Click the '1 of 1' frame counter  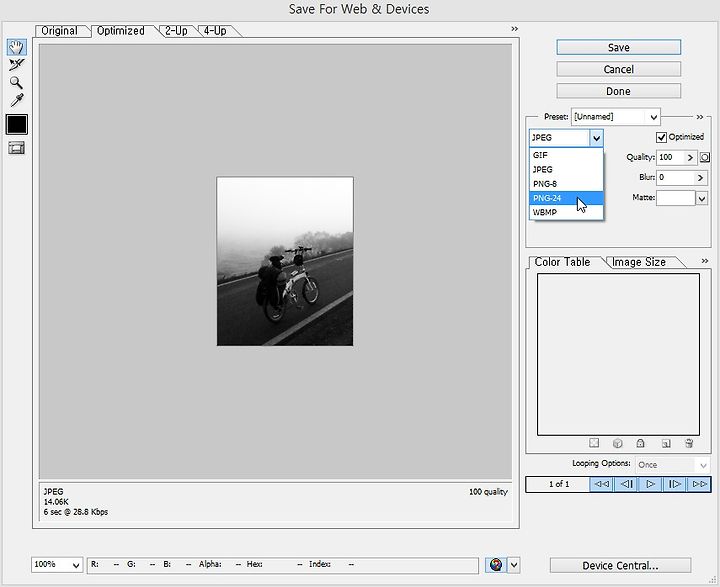[x=558, y=484]
